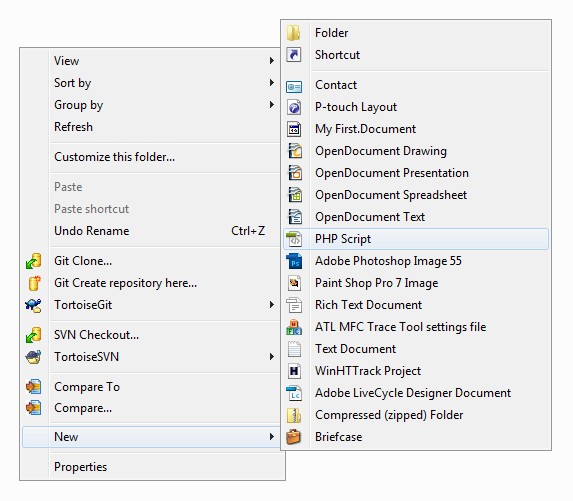The width and height of the screenshot is (573, 501).
Task: Click the Ctrl+Z shortcut text
Action: point(248,231)
